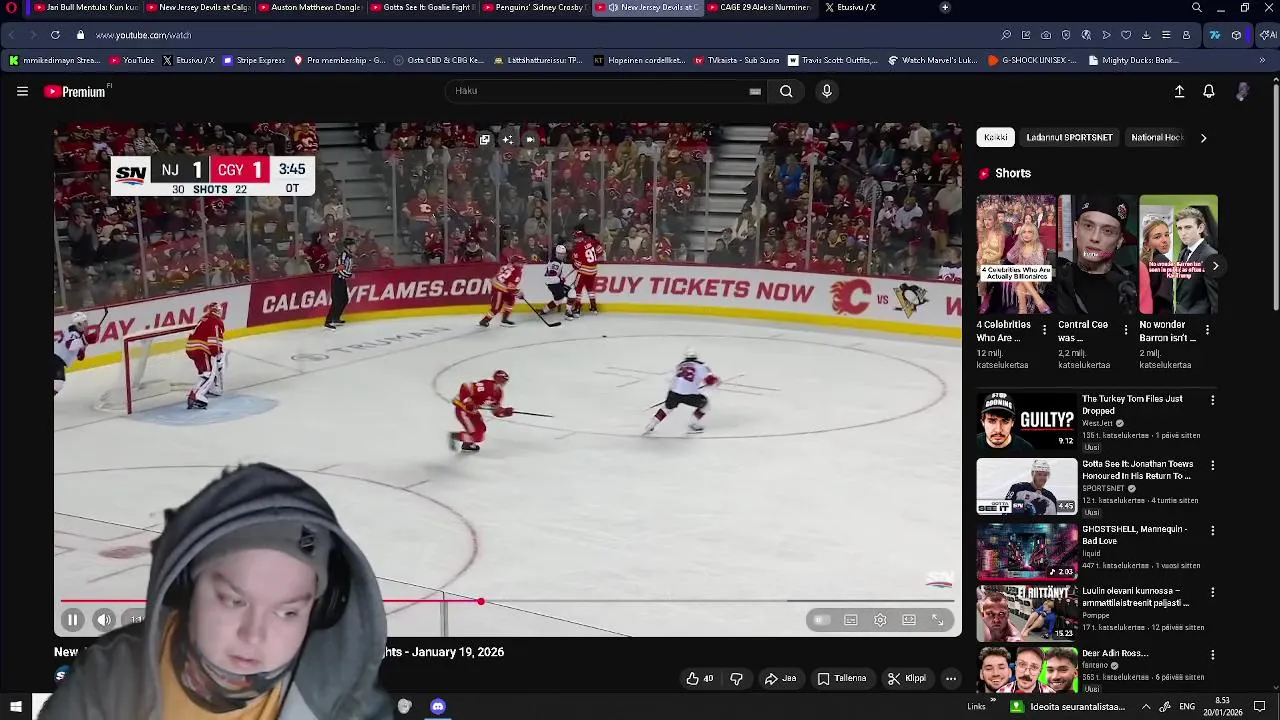Open options for 4 Celebrities Short
The width and height of the screenshot is (1280, 720).
pos(1045,329)
